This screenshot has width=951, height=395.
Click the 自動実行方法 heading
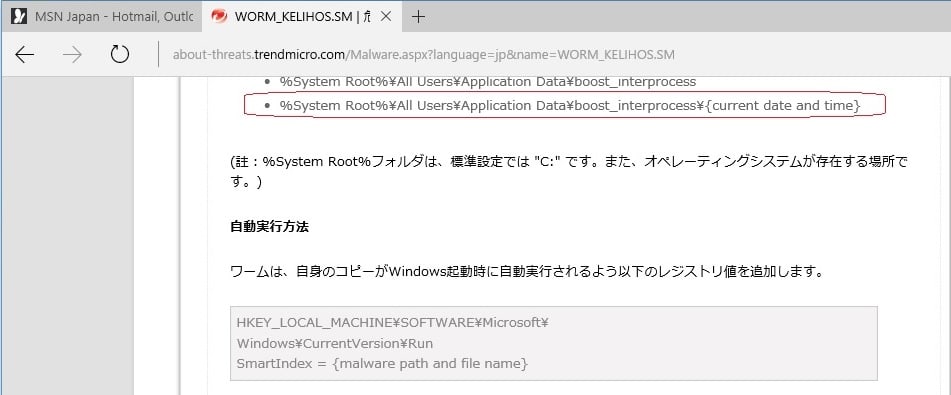point(269,227)
